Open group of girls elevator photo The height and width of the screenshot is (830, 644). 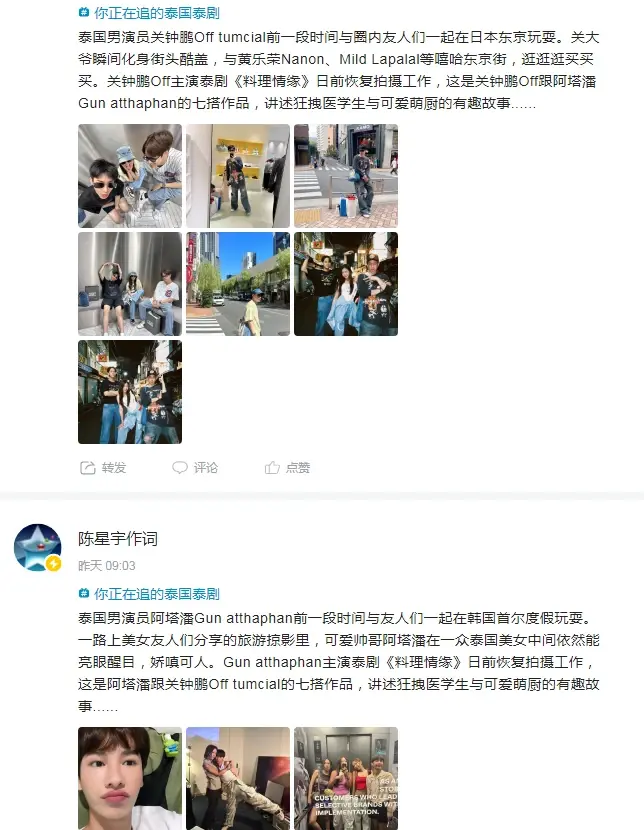click(346, 778)
